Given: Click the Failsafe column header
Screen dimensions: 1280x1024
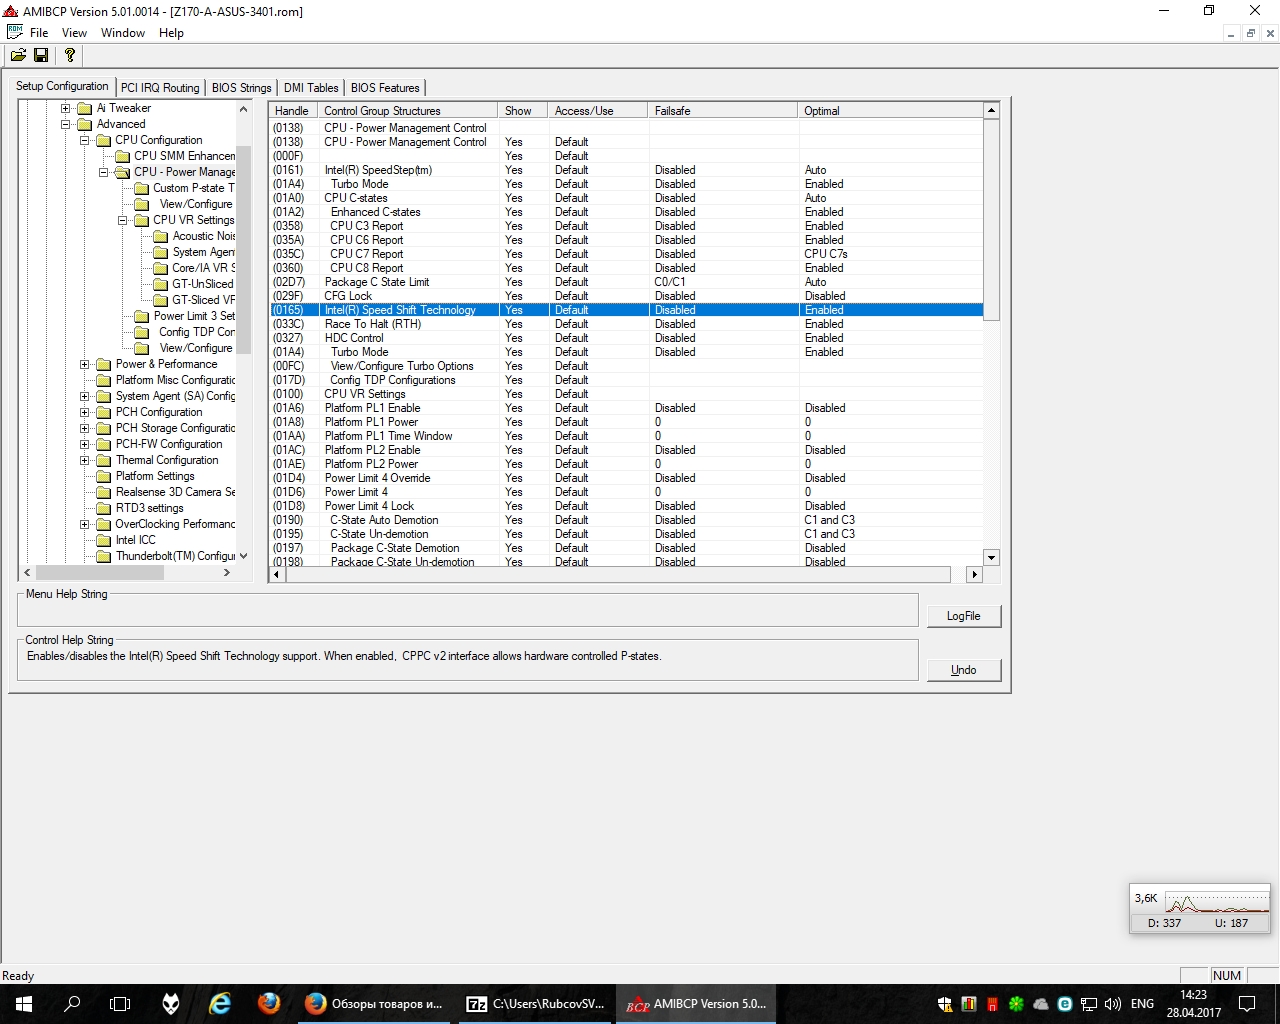Looking at the screenshot, I should (x=723, y=111).
